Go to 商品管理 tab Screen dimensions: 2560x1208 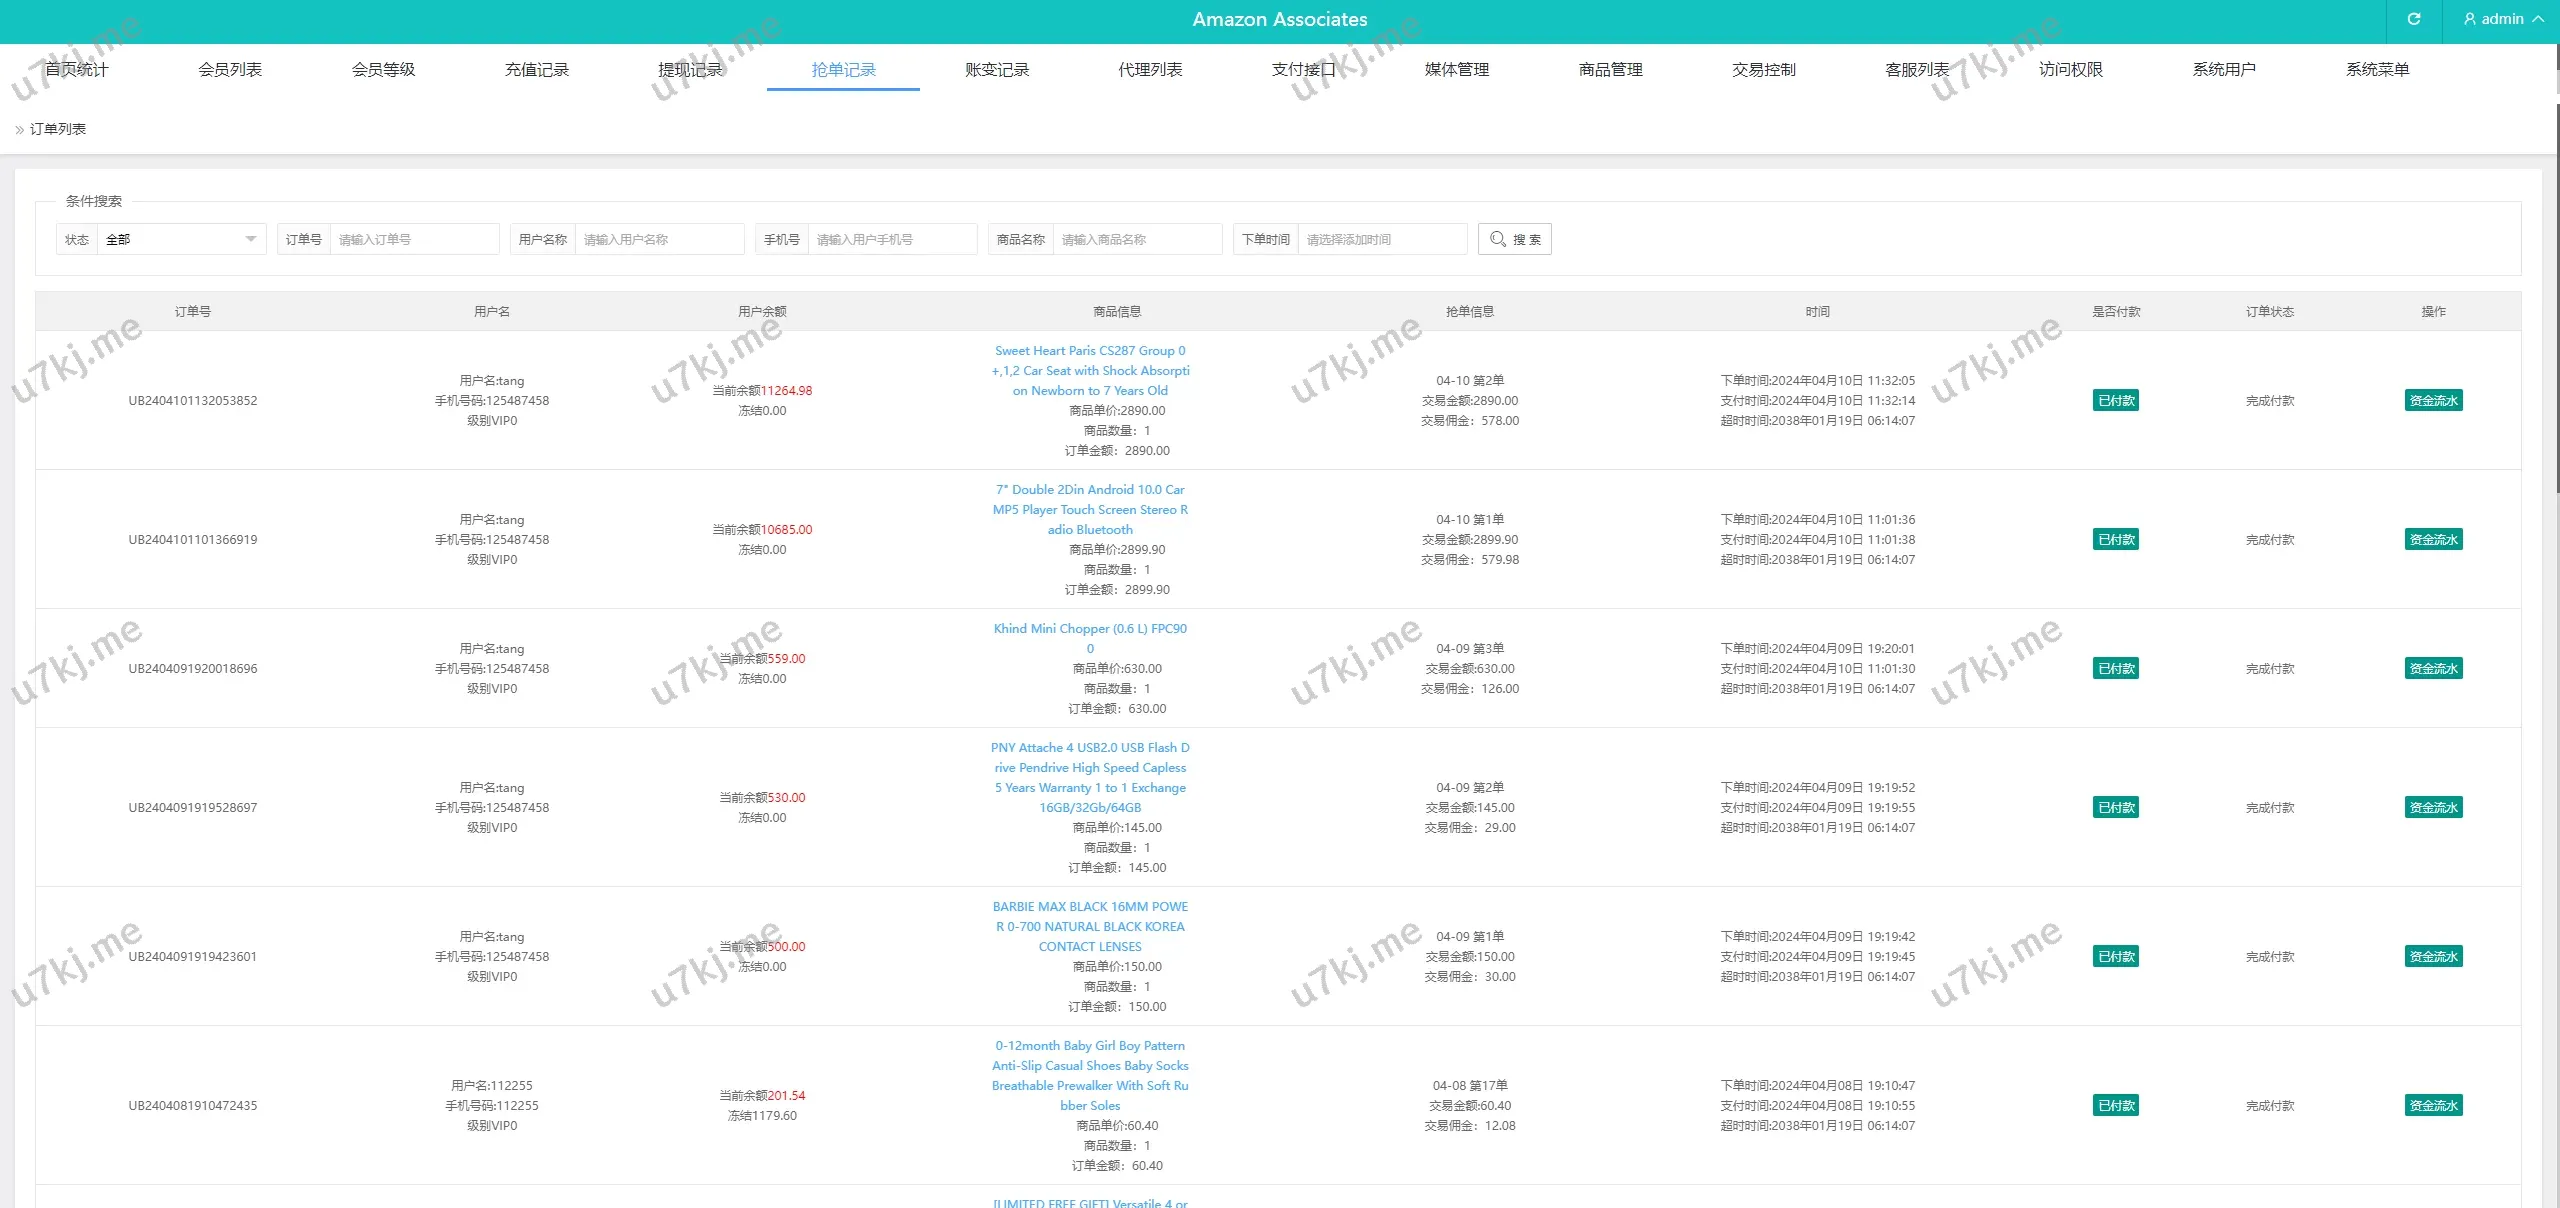(x=1610, y=69)
